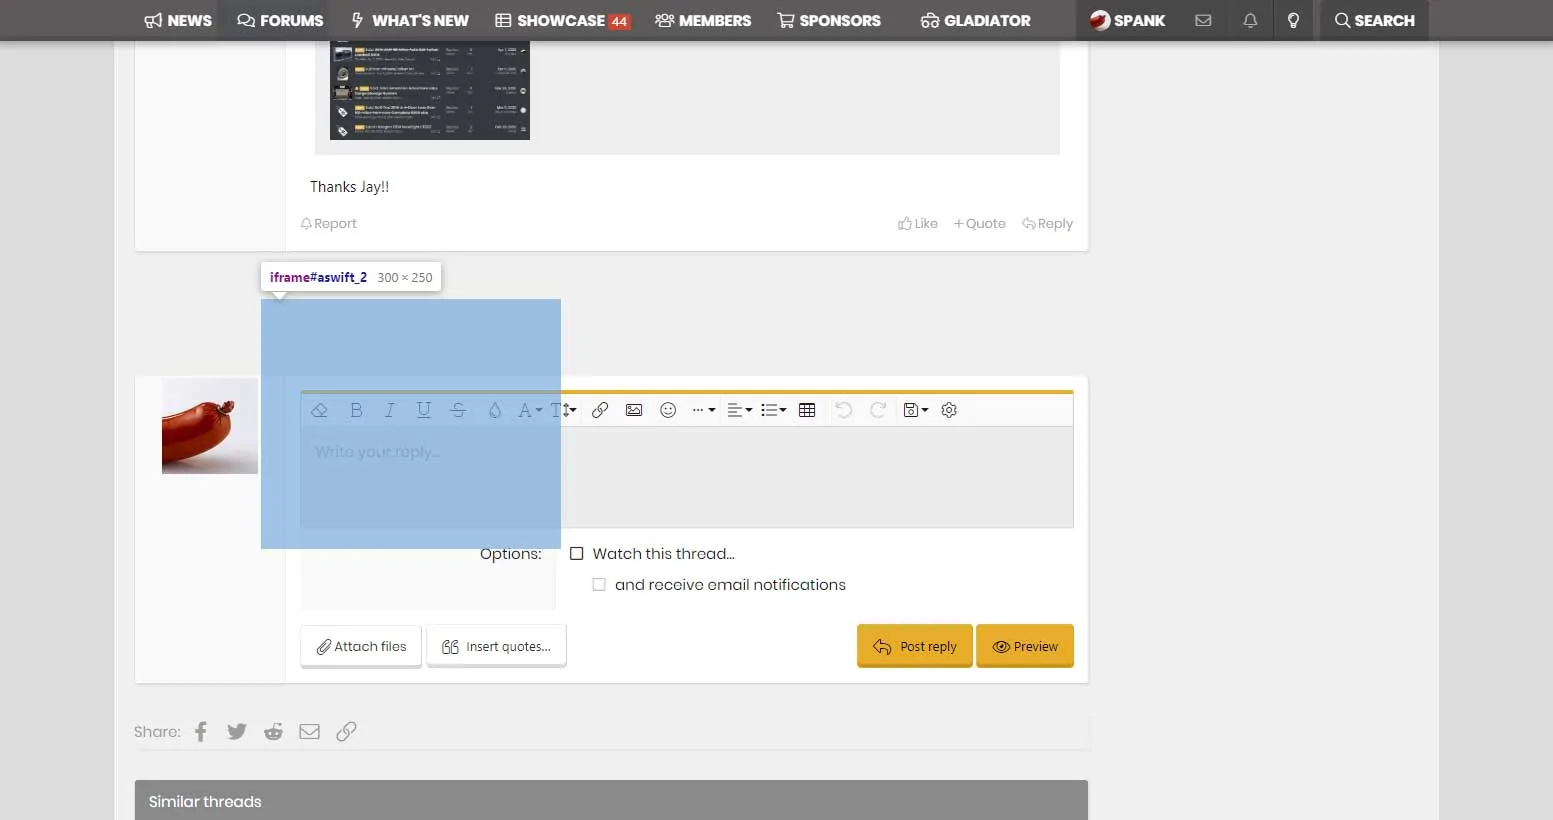Submit with the Post reply button
The height and width of the screenshot is (820, 1553).
pyautogui.click(x=915, y=646)
